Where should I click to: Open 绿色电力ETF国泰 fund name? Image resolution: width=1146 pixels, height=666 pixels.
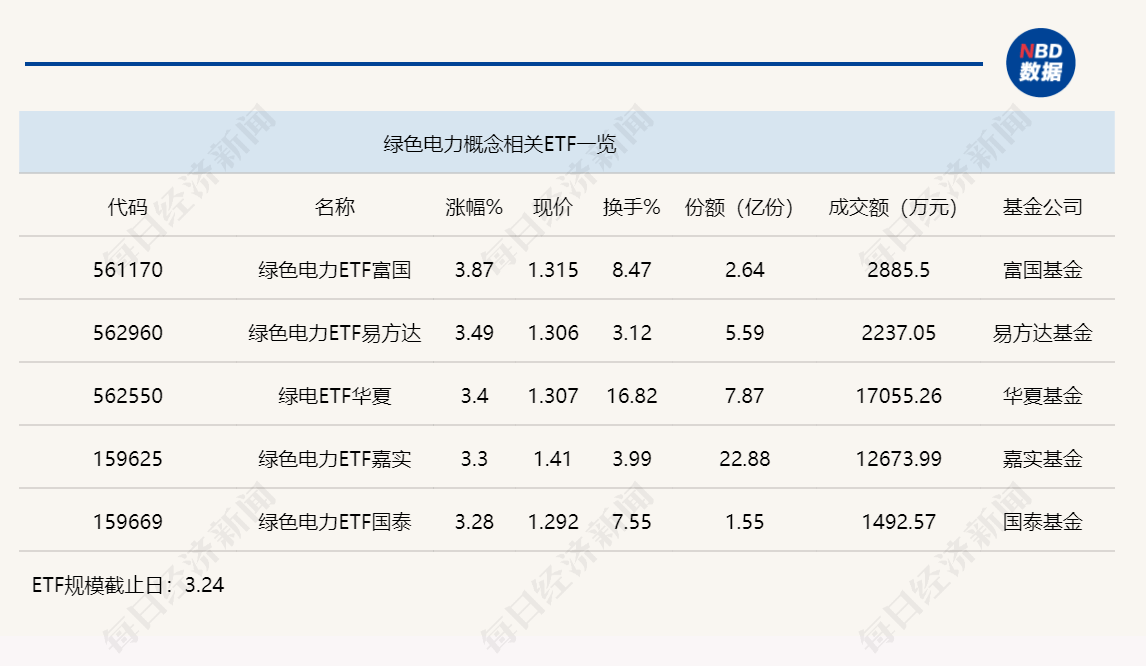point(334,522)
